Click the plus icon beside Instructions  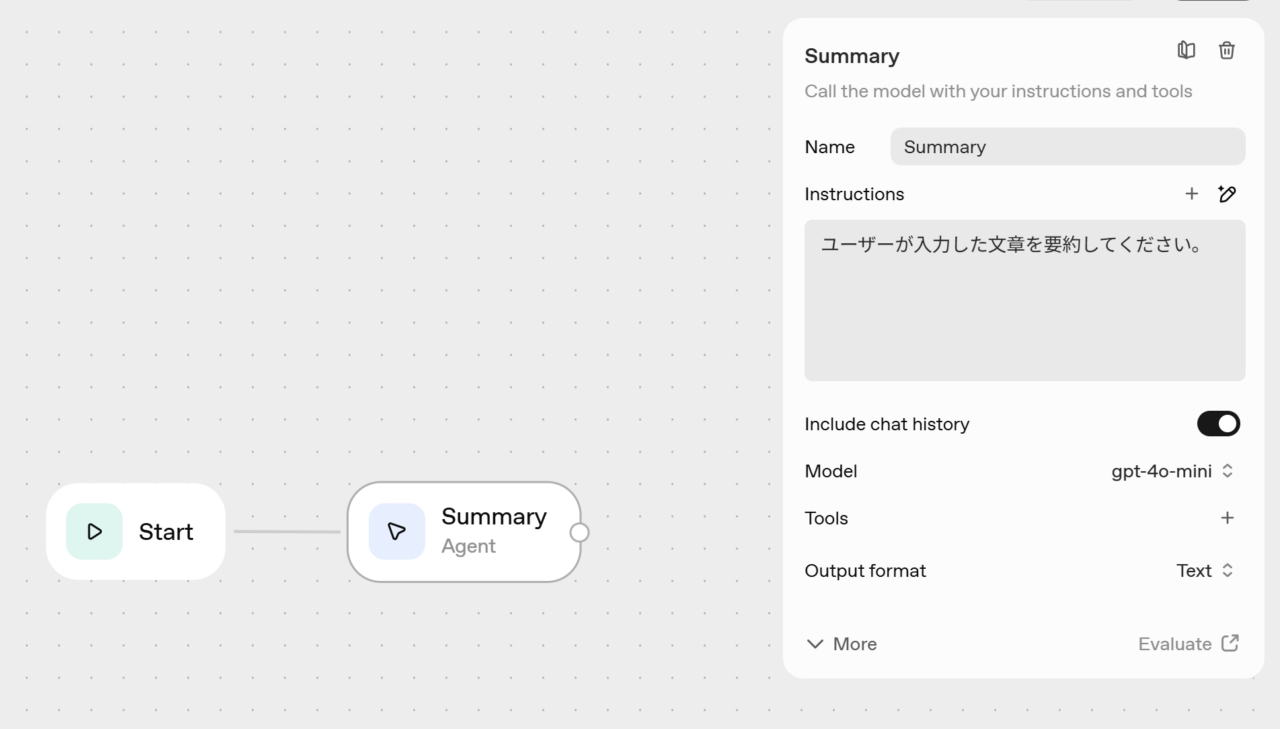pos(1191,194)
